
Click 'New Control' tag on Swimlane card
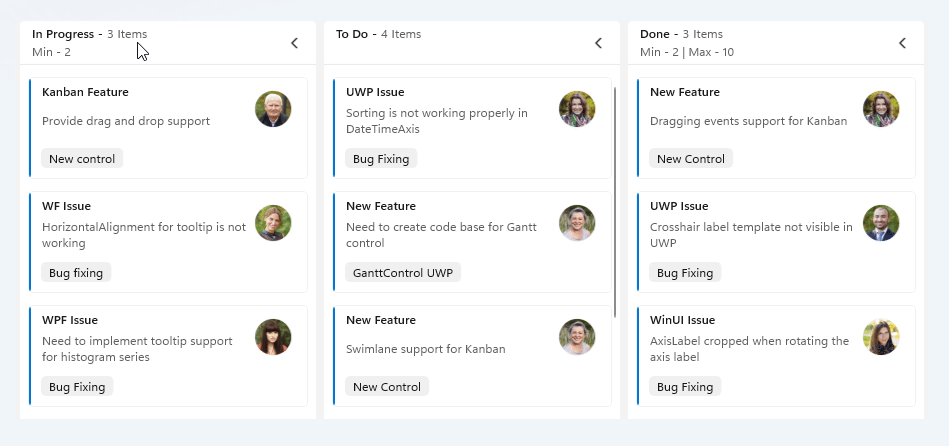click(x=387, y=387)
